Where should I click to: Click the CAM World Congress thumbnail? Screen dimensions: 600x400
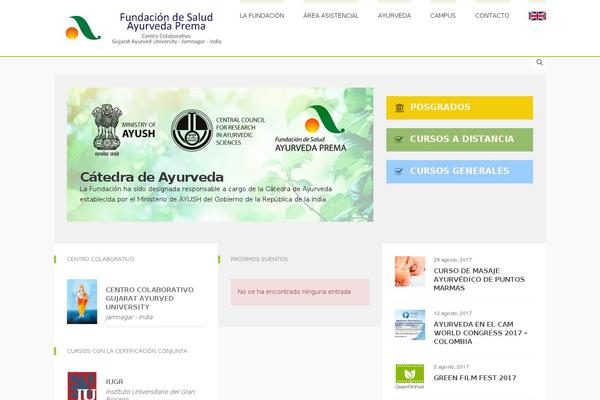410,325
